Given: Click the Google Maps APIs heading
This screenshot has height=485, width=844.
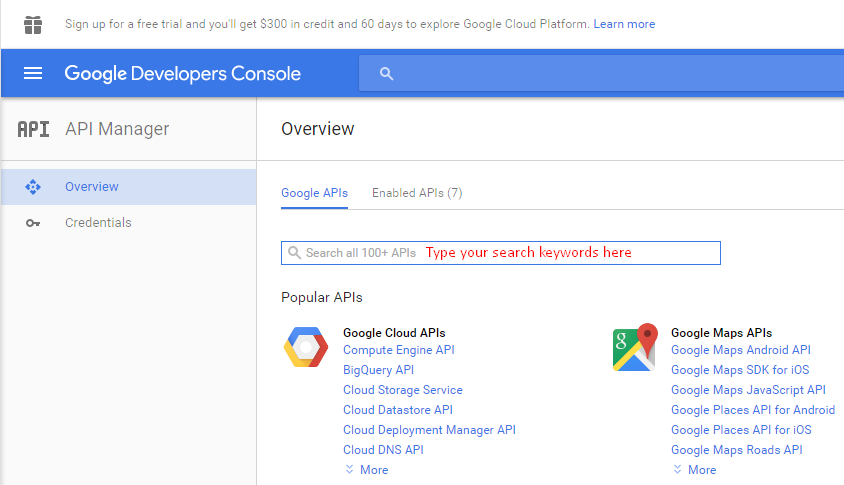Looking at the screenshot, I should coord(721,333).
